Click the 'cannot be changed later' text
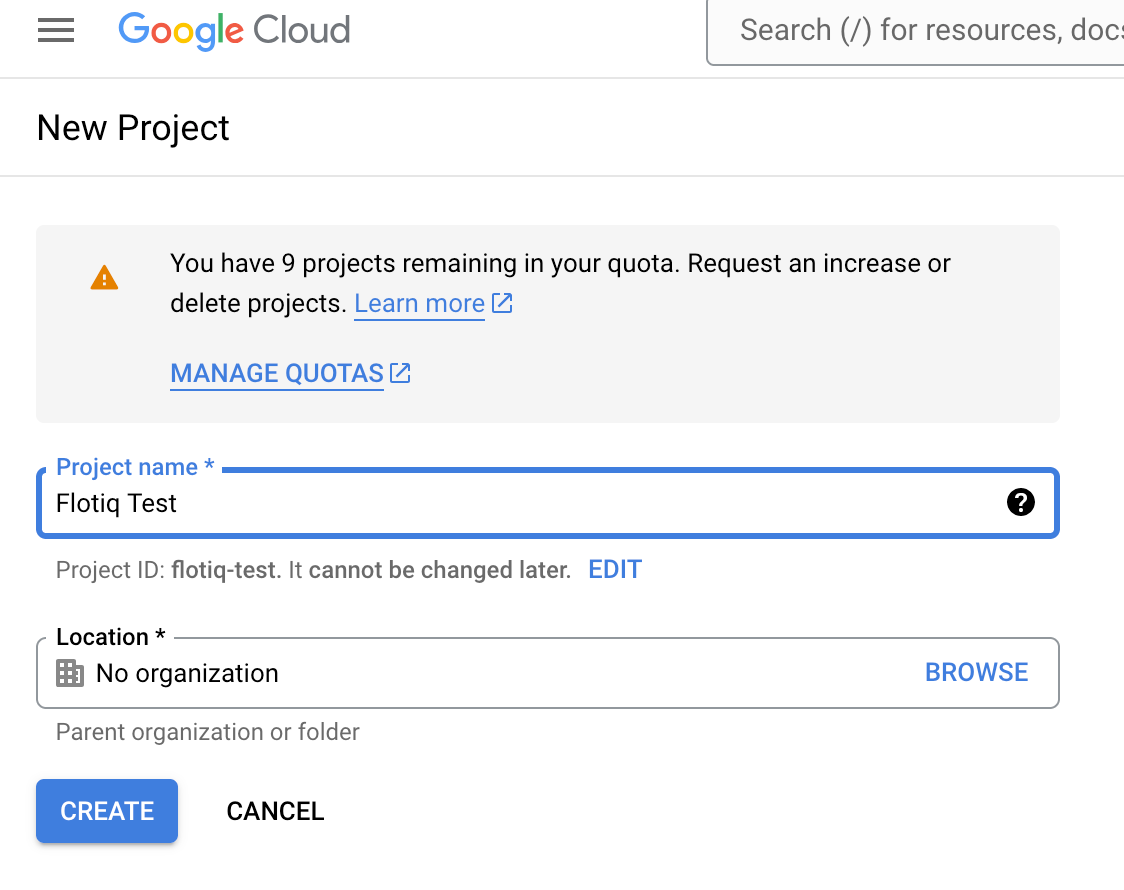This screenshot has height=890, width=1124. (439, 570)
